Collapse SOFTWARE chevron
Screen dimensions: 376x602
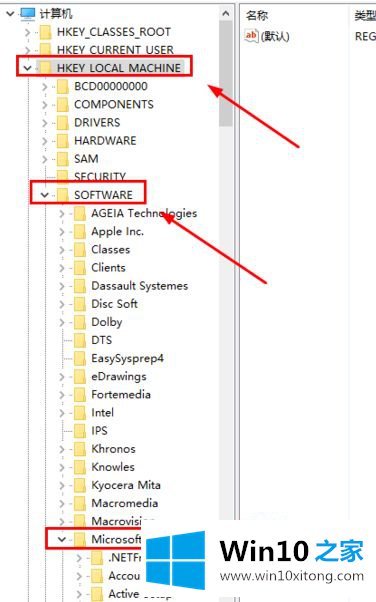[x=45, y=195]
